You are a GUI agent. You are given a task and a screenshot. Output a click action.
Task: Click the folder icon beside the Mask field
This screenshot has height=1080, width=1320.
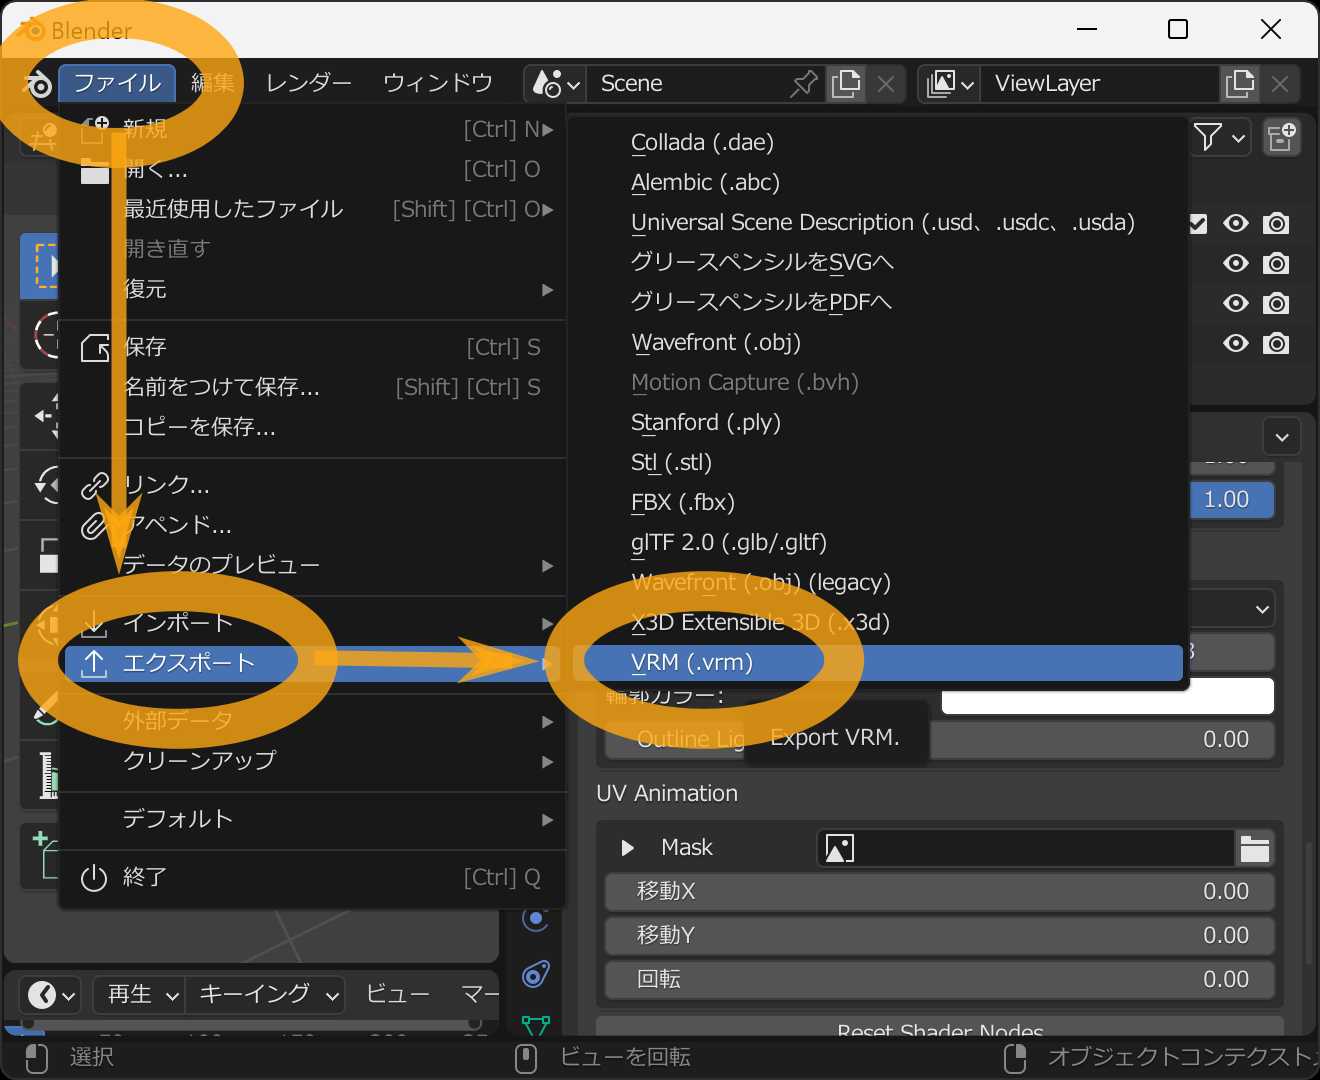(1255, 849)
